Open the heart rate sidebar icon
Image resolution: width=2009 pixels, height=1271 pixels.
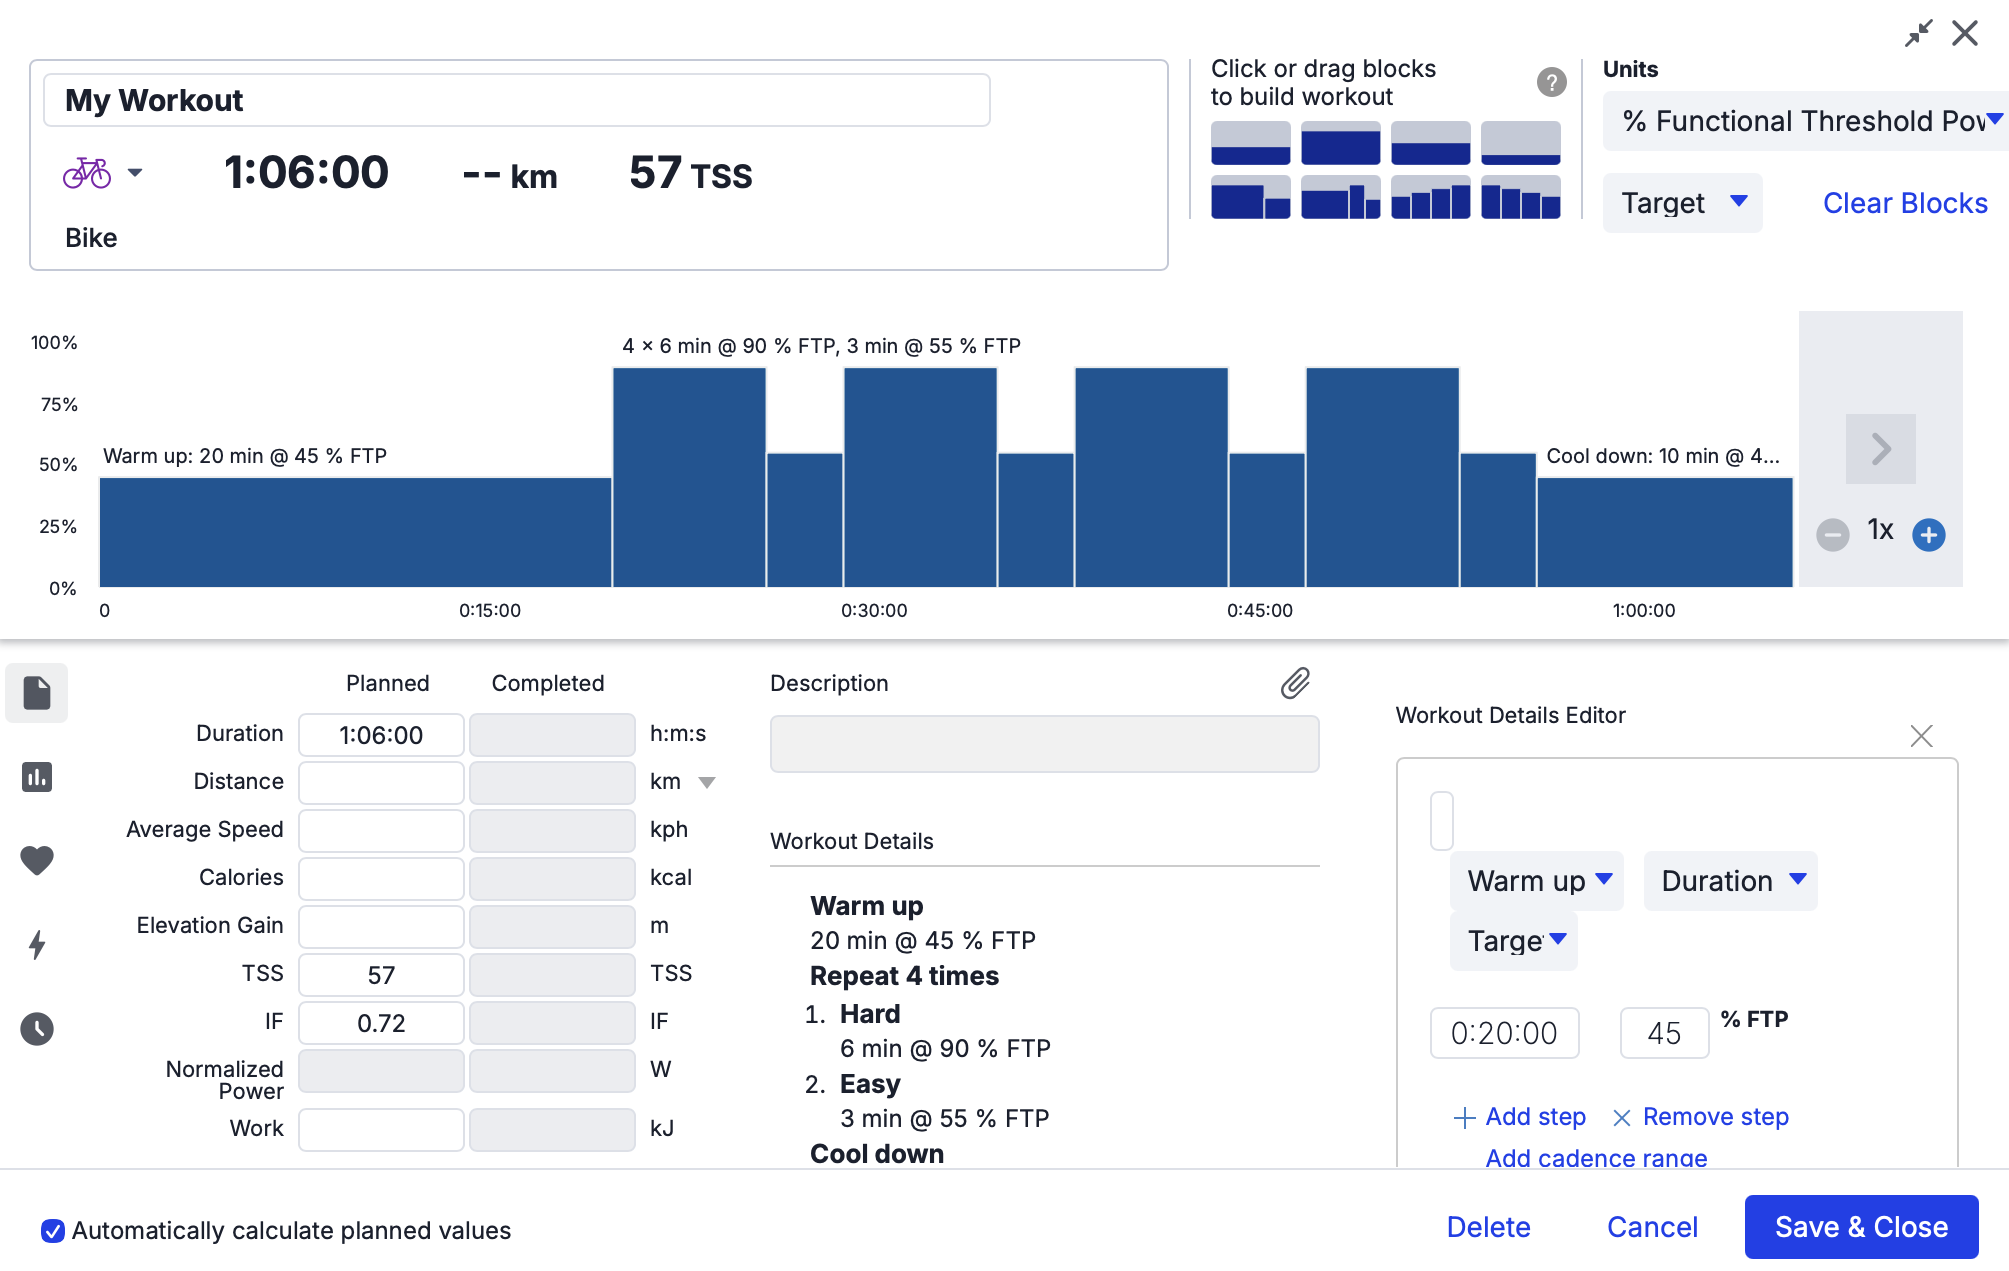click(37, 860)
